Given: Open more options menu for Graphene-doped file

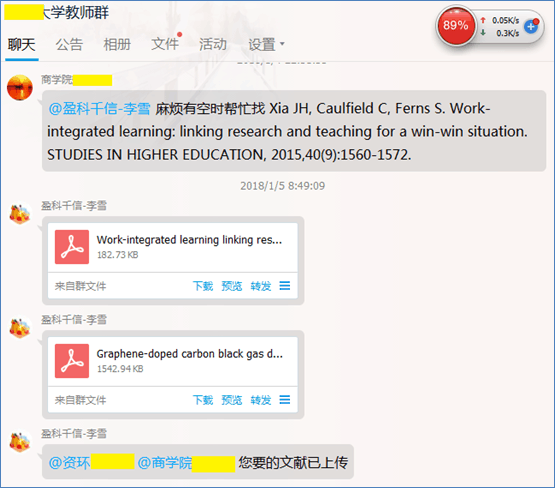Looking at the screenshot, I should coord(285,400).
